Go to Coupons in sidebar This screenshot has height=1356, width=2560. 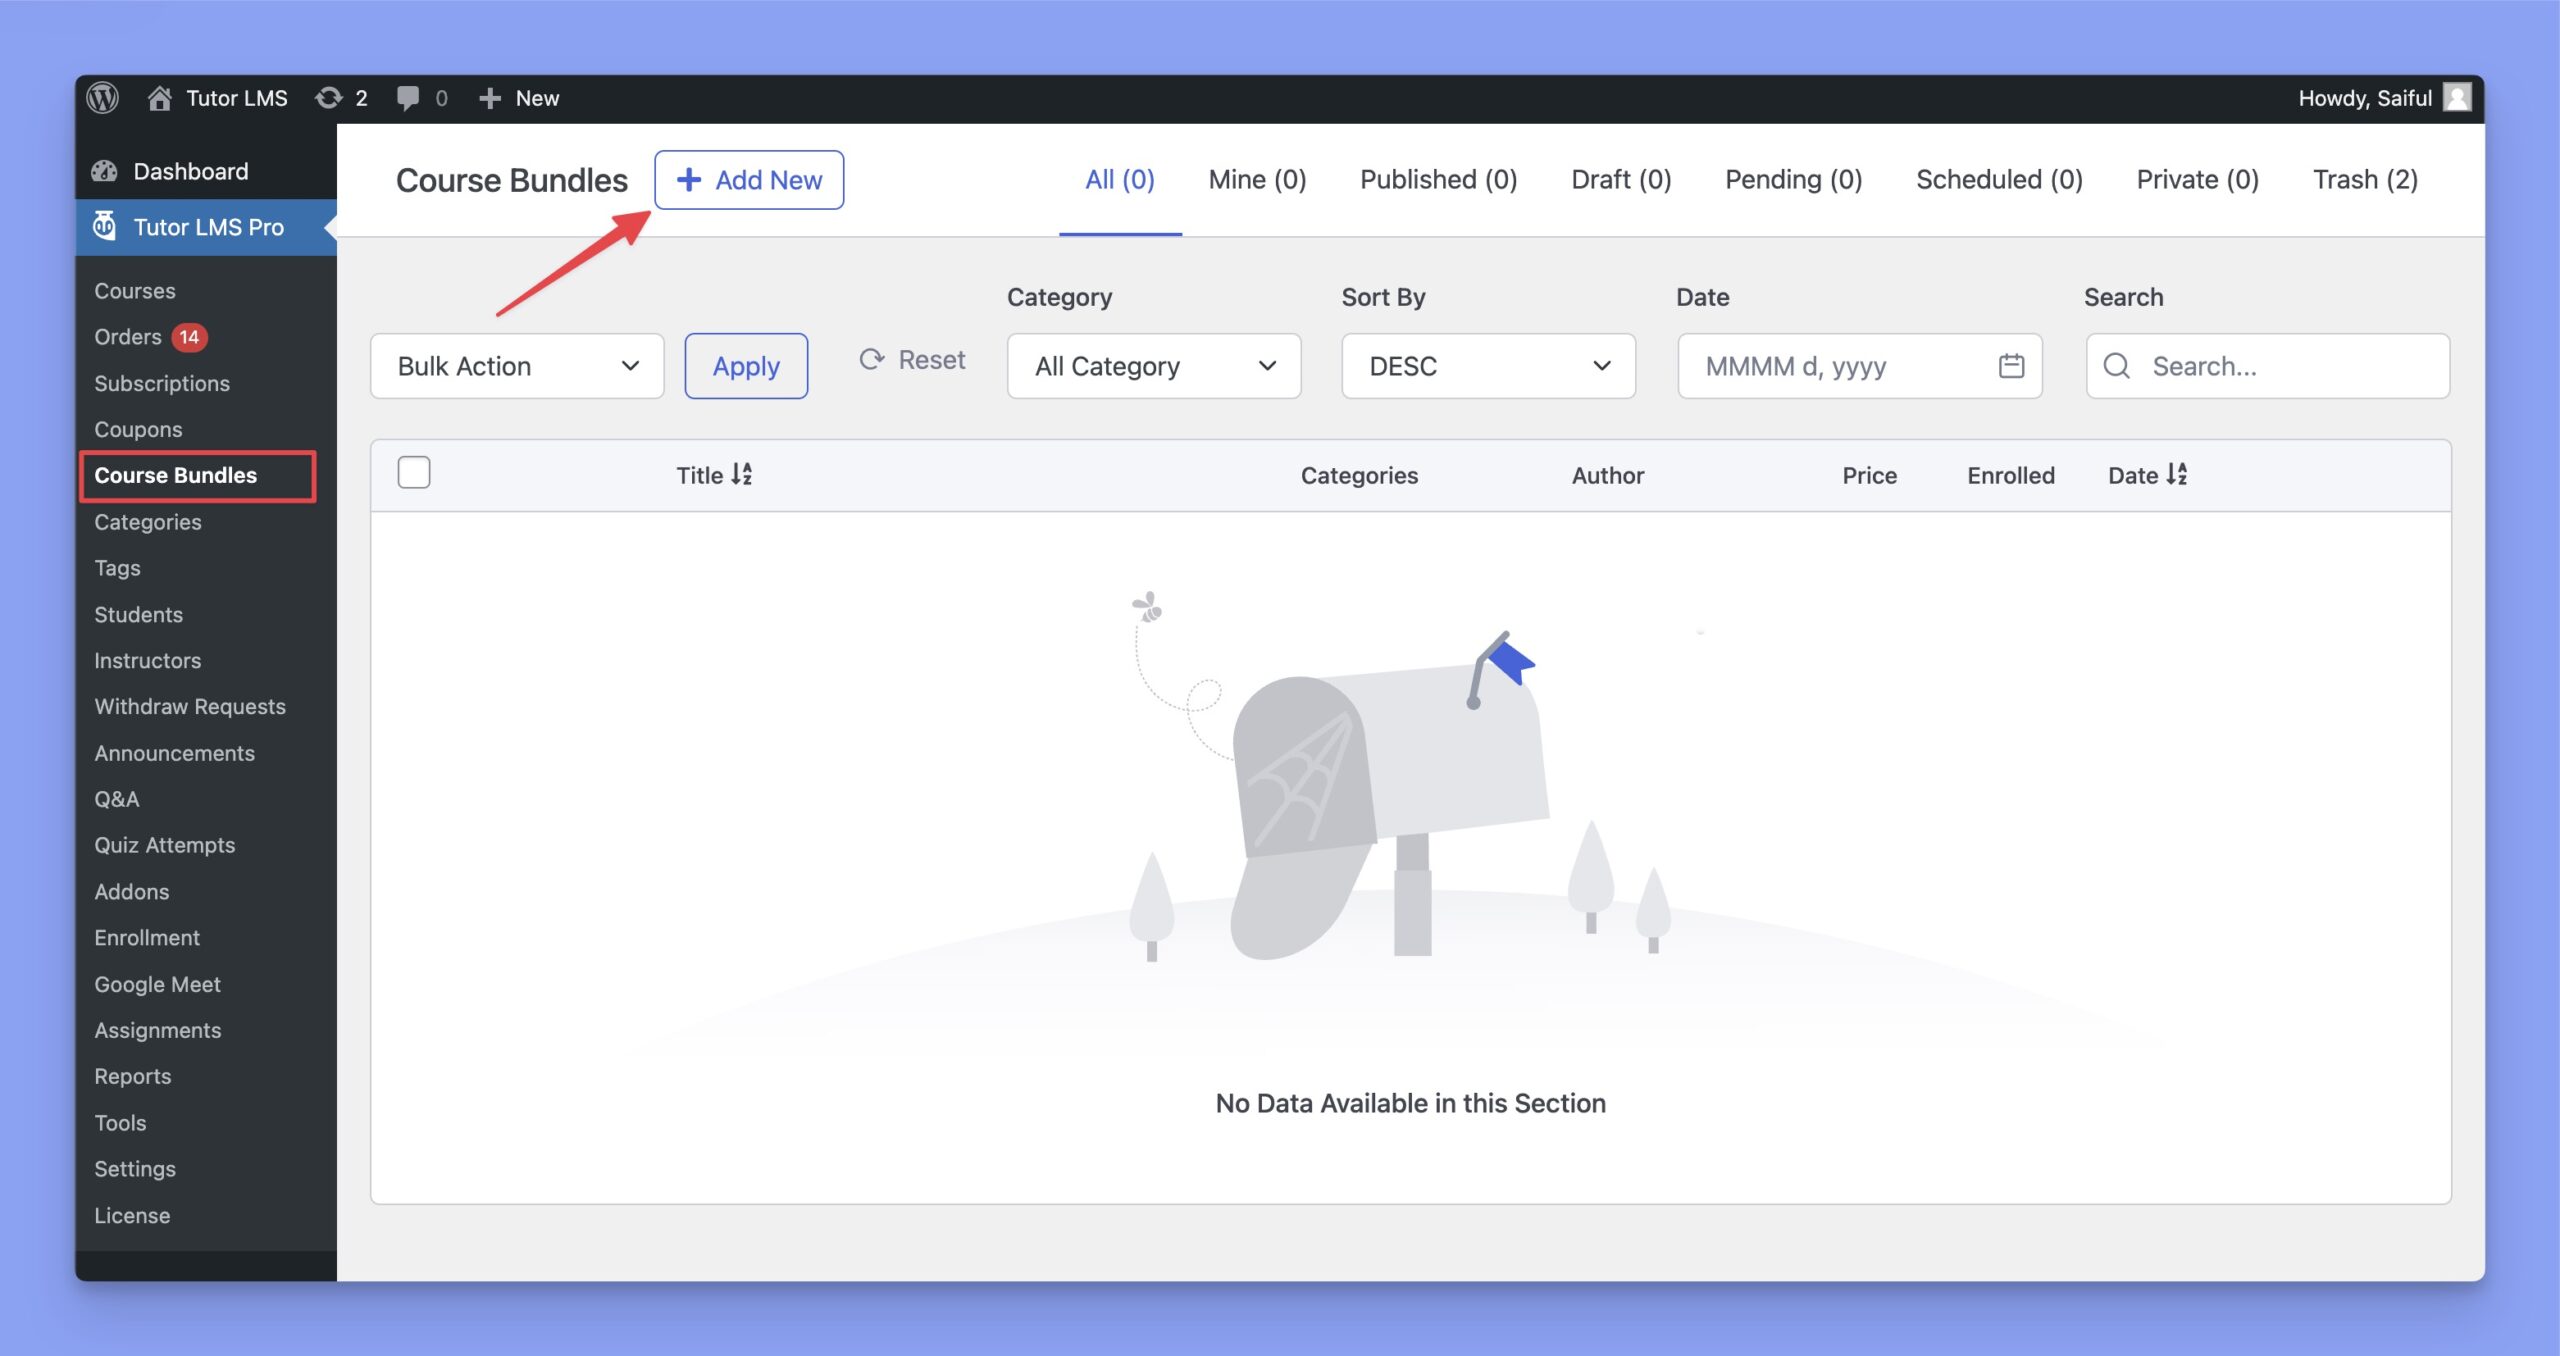coord(138,429)
